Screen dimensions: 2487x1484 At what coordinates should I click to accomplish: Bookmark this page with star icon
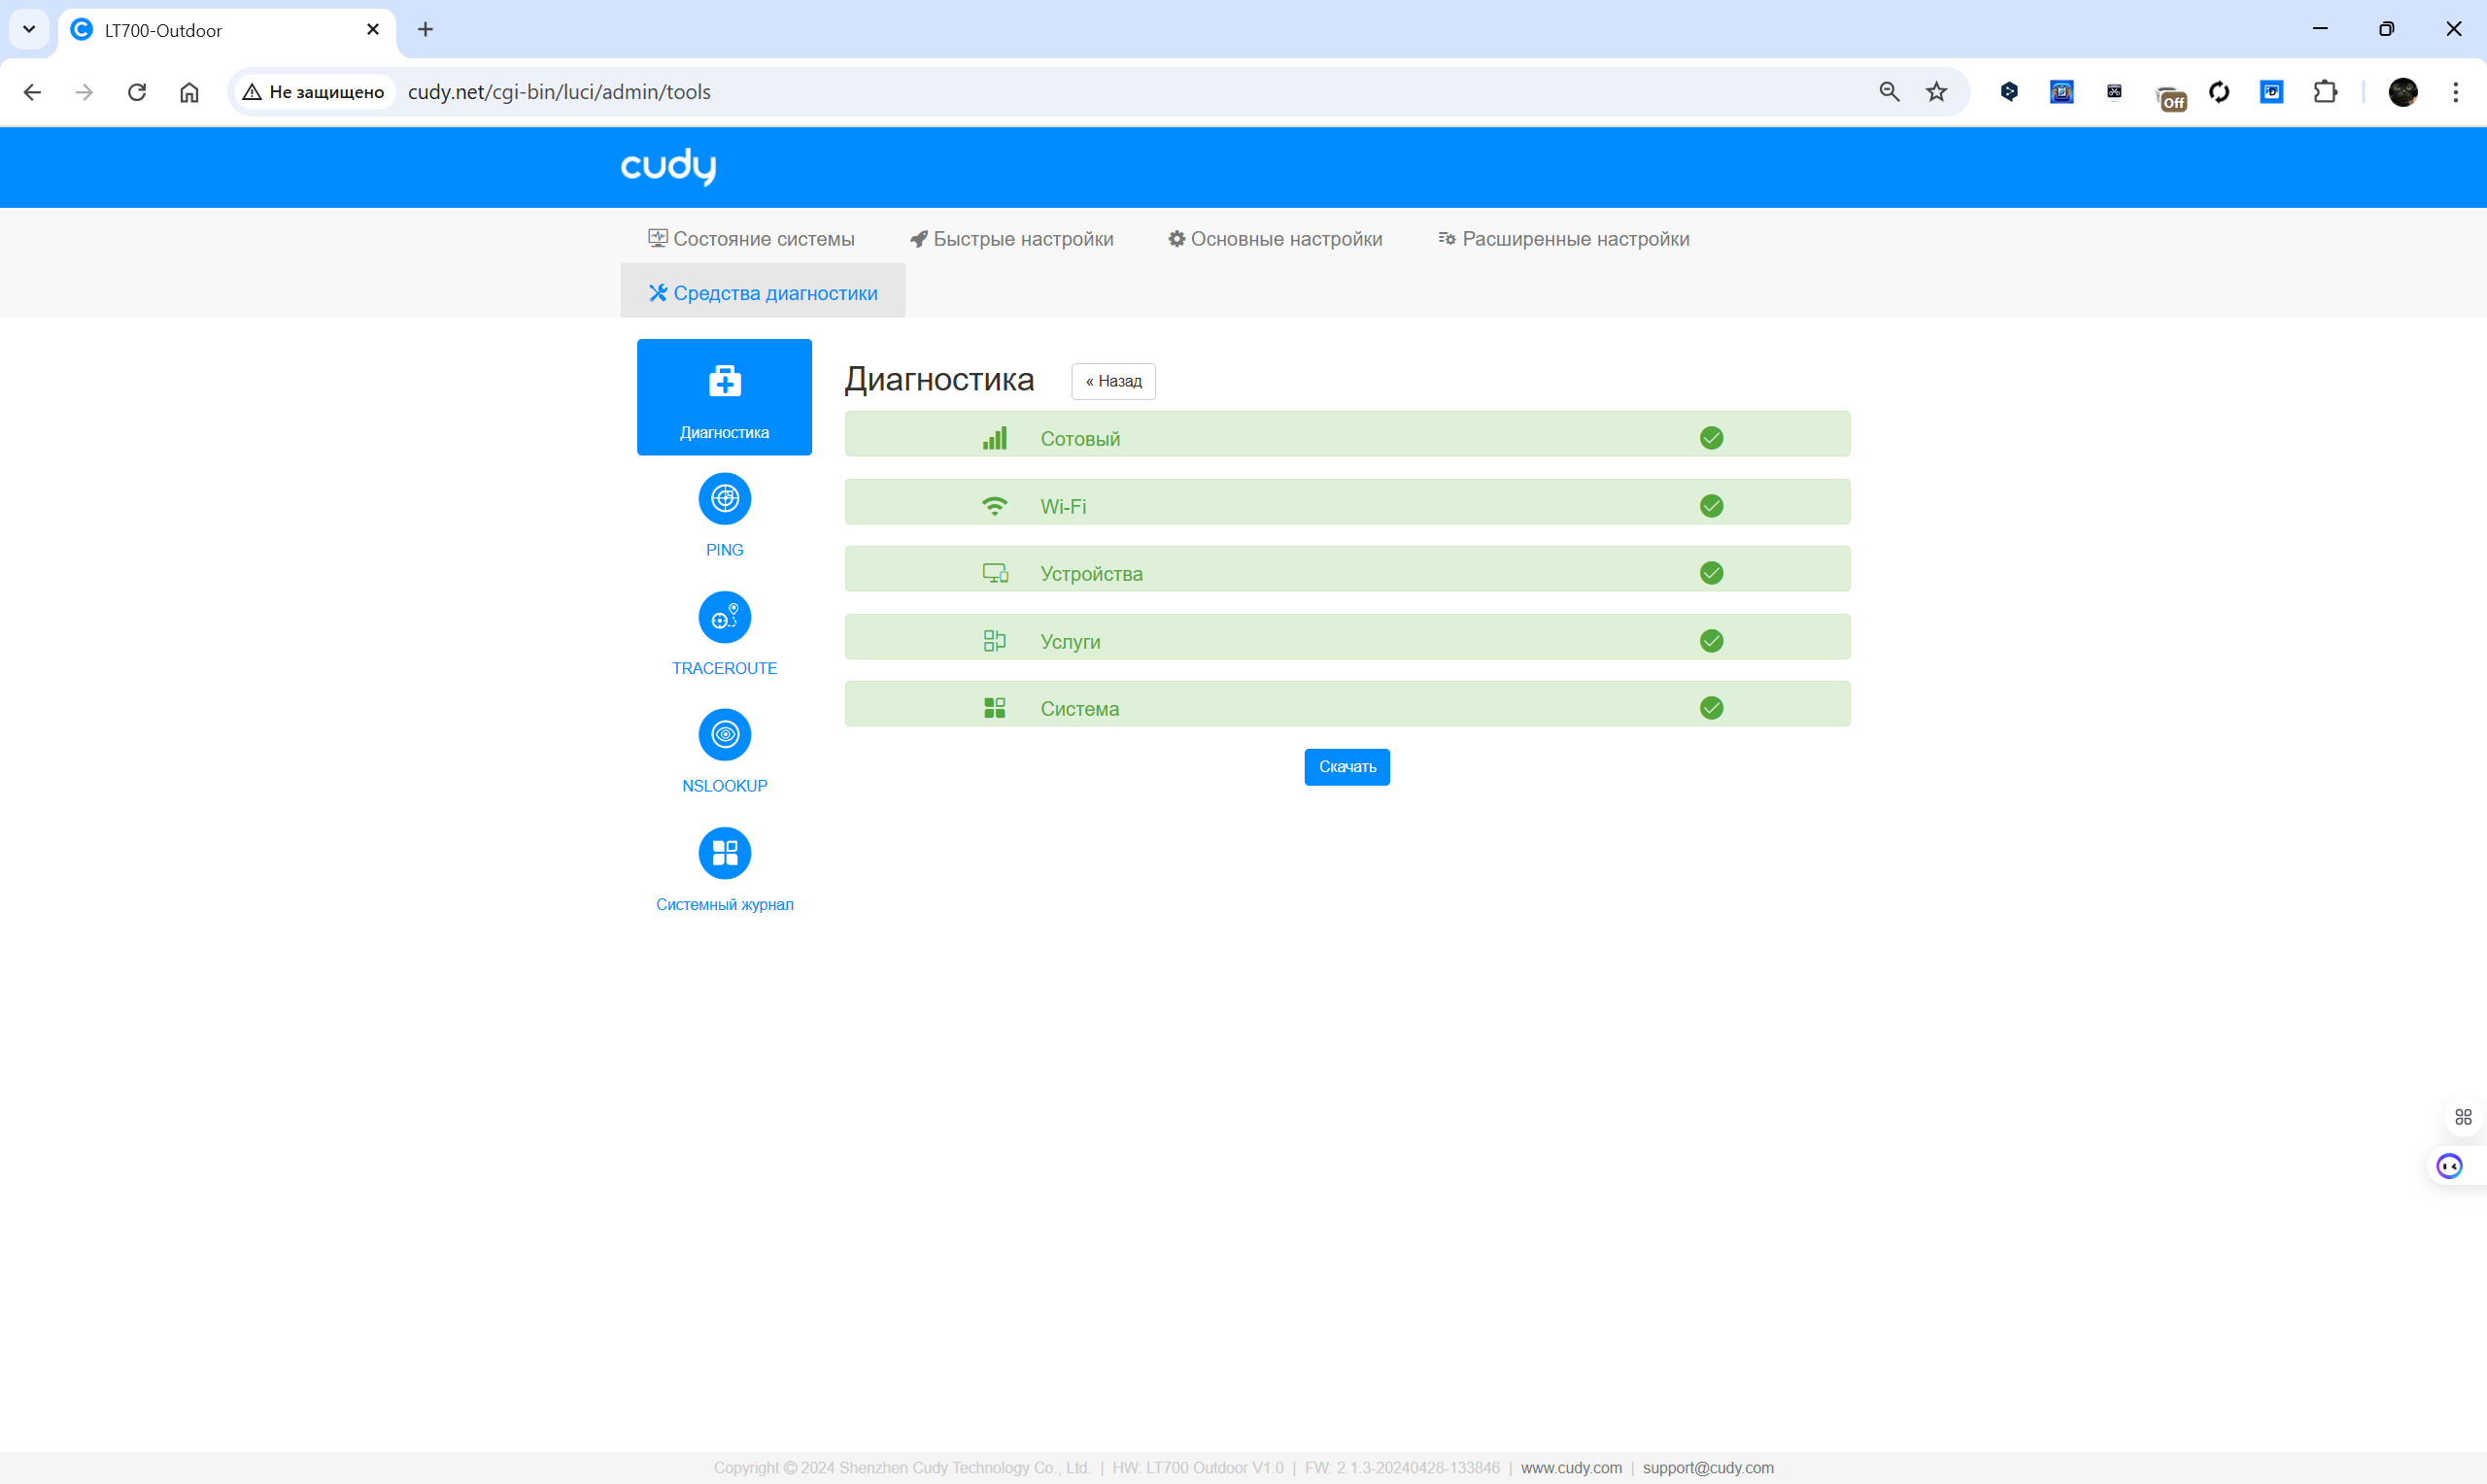[1936, 92]
